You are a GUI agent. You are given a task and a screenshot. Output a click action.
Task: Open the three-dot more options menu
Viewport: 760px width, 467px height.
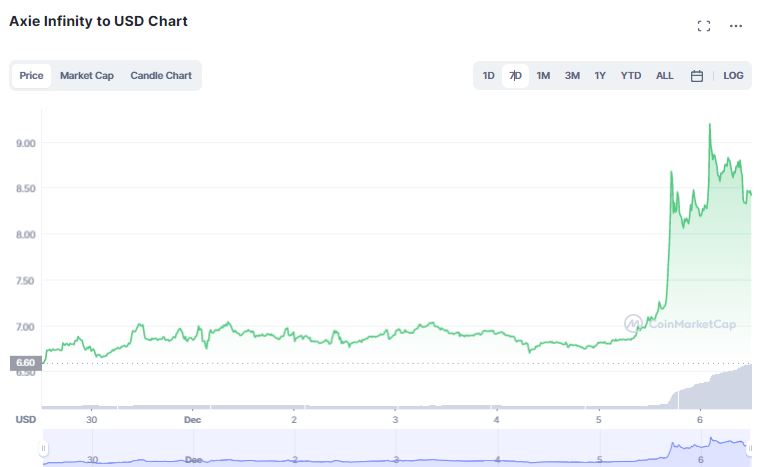(736, 26)
